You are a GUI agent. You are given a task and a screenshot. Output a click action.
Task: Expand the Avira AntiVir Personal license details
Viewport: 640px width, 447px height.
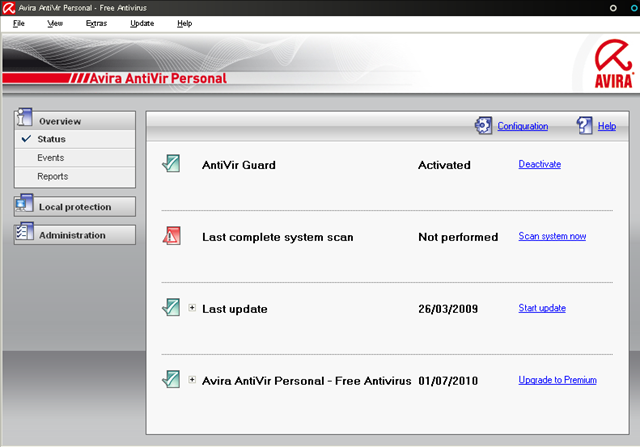tap(192, 380)
